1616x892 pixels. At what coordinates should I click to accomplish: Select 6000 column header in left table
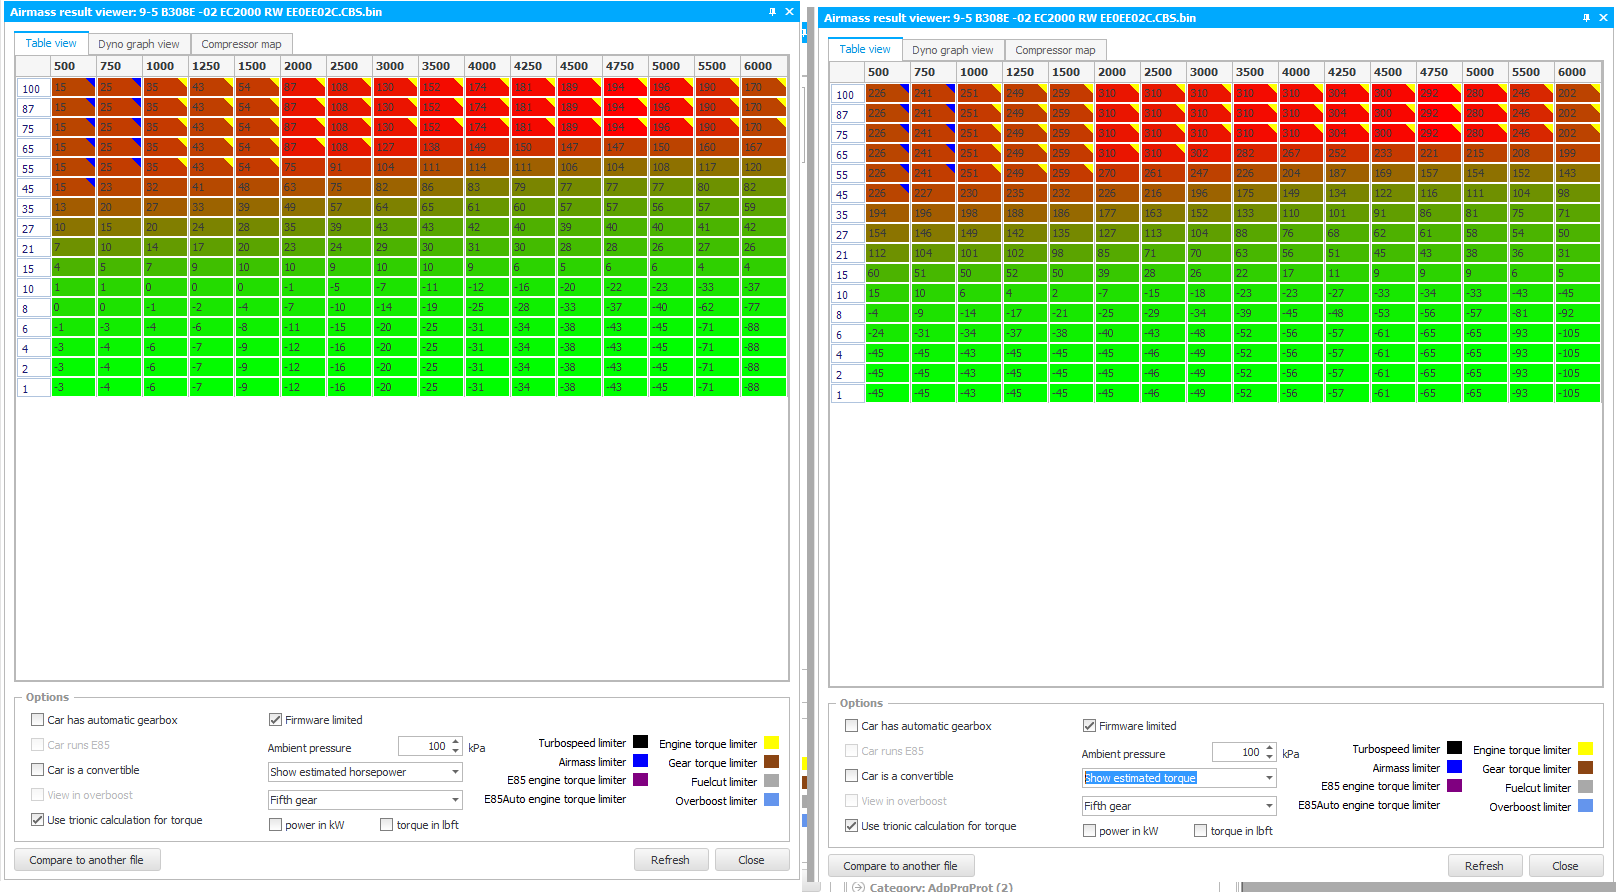[x=763, y=66]
